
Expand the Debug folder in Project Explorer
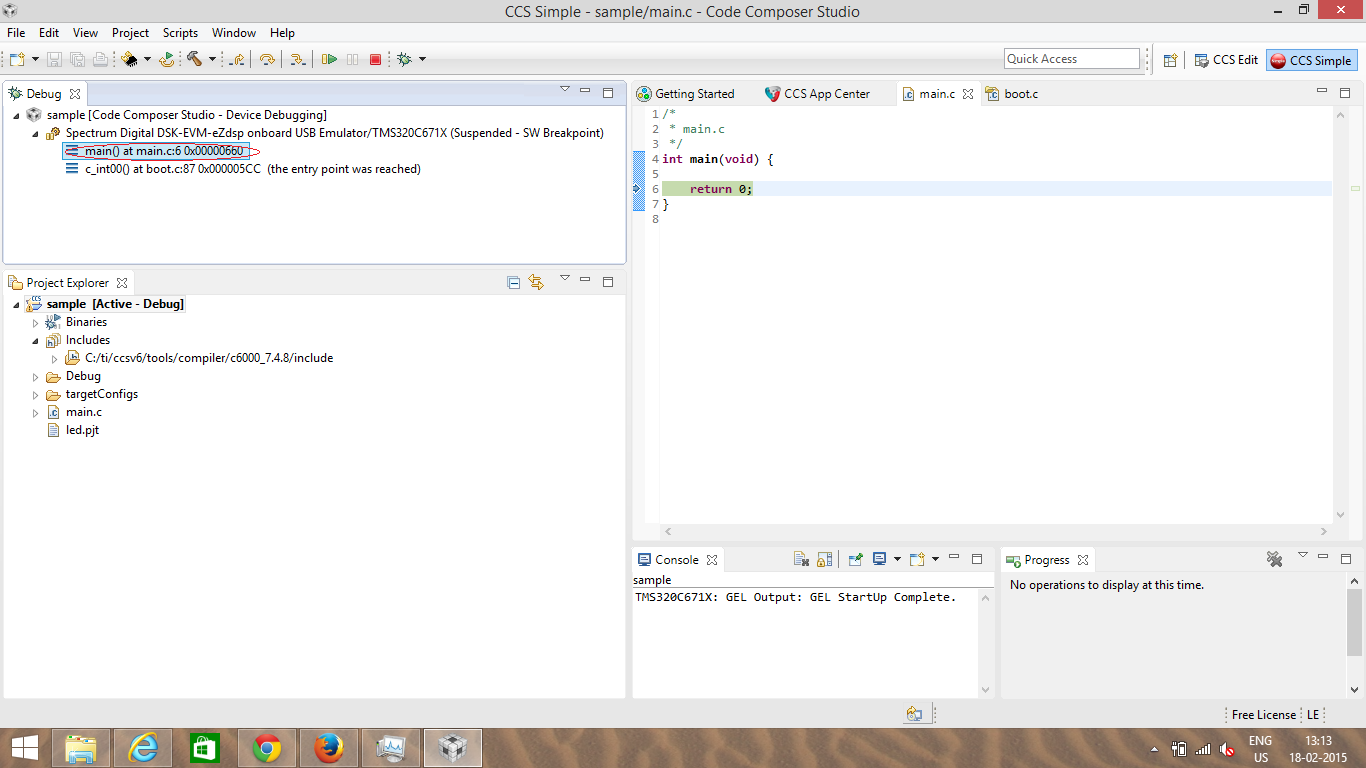click(36, 376)
